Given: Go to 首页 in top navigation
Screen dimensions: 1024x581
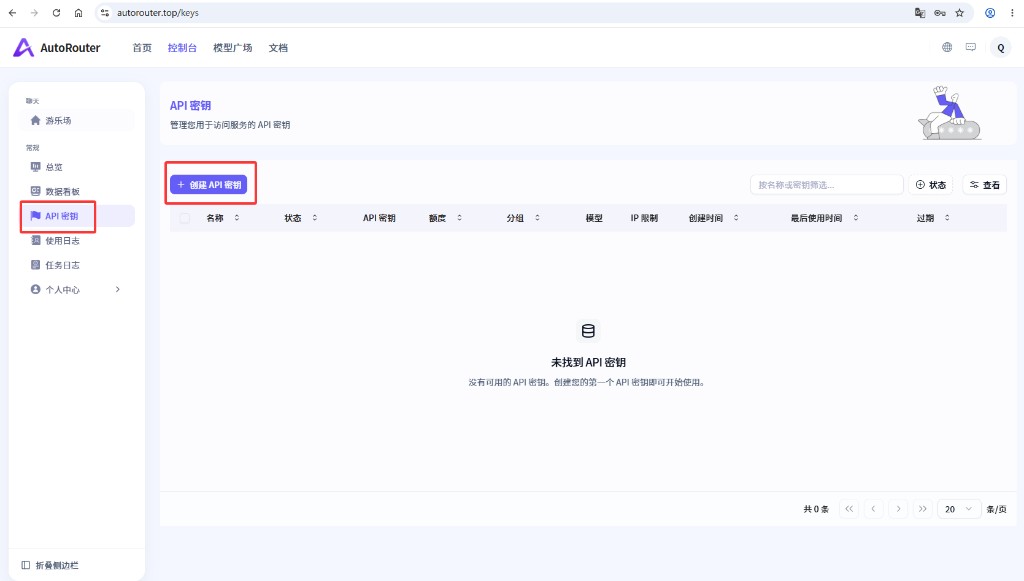Looking at the screenshot, I should click(x=142, y=48).
